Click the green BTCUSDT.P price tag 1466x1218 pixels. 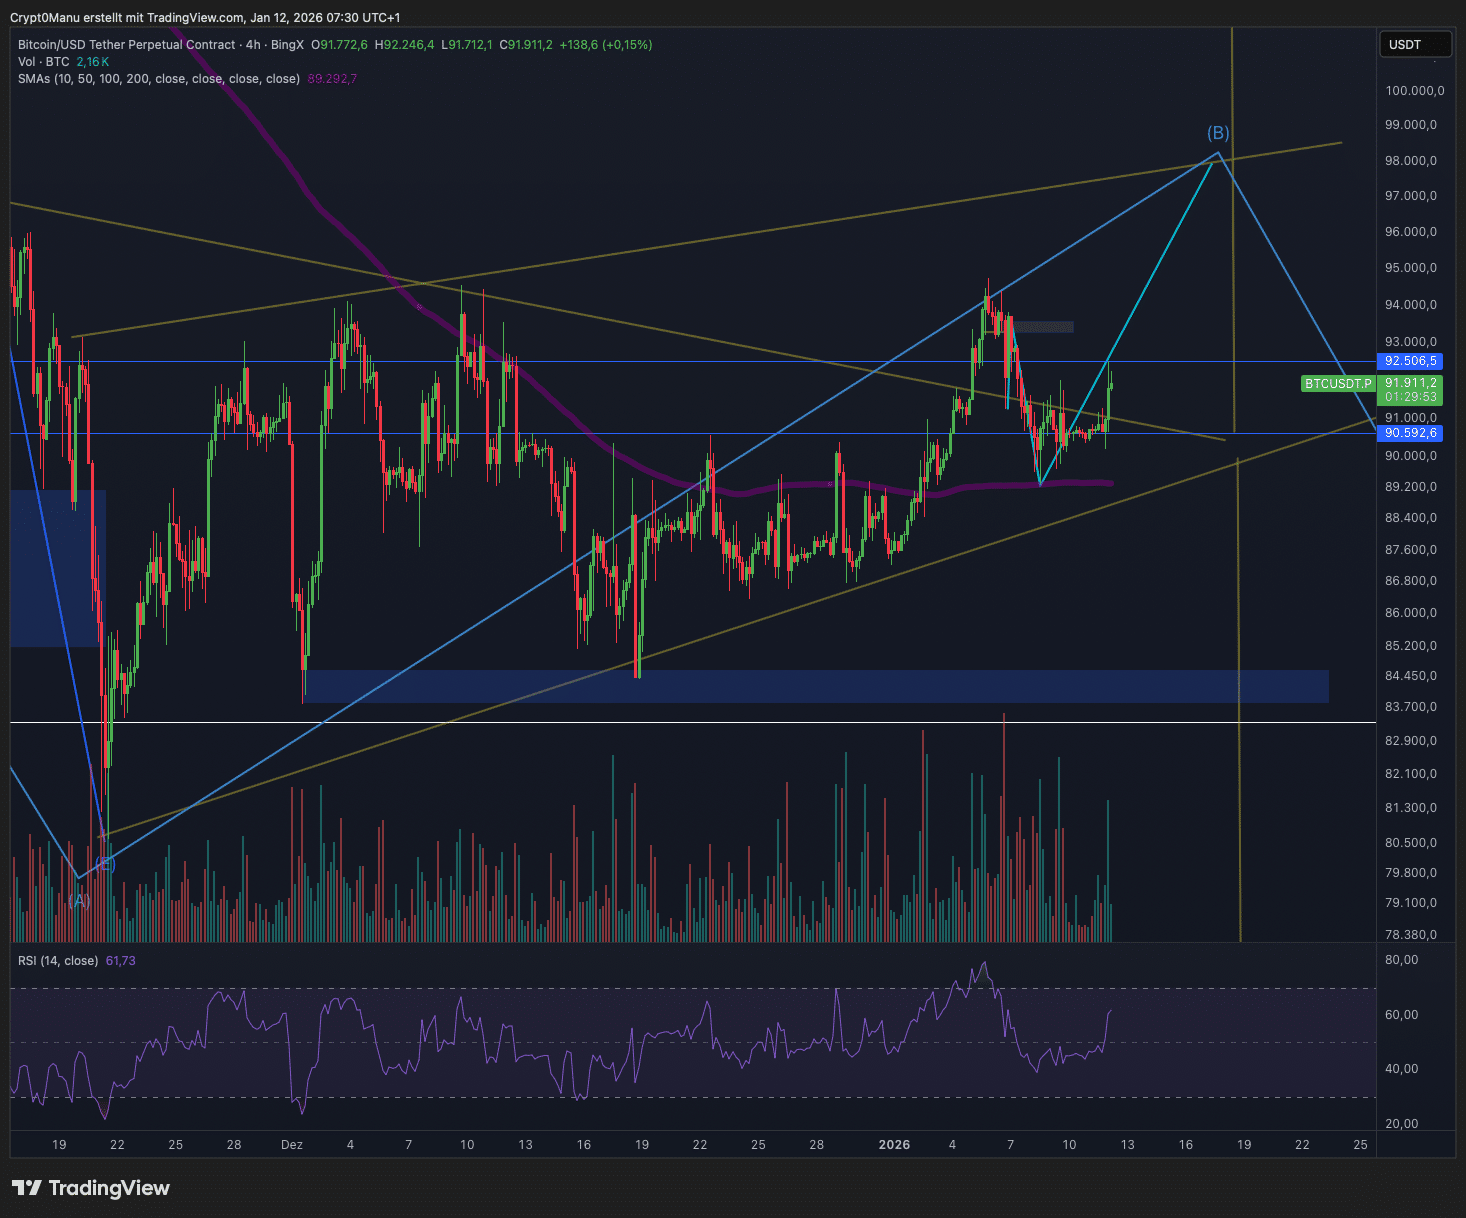[1338, 384]
